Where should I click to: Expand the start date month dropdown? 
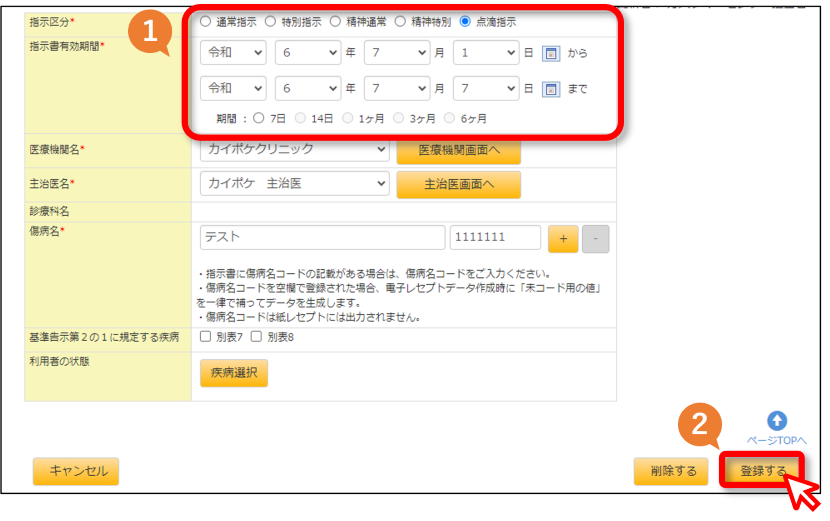396,53
